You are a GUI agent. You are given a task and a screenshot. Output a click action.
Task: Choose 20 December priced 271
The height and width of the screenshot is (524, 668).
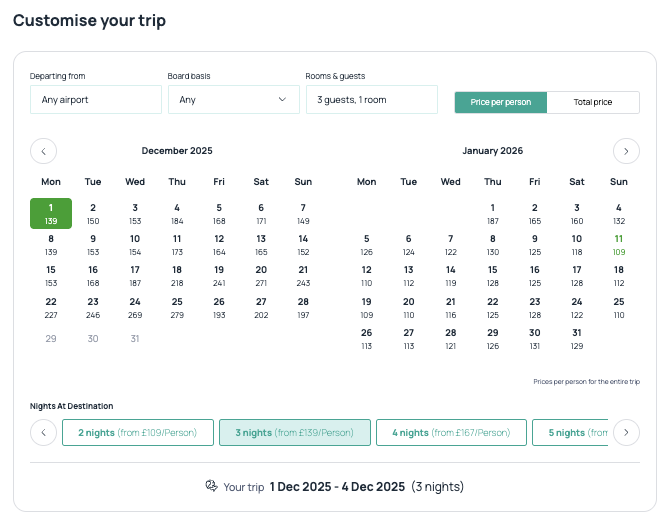tap(261, 276)
